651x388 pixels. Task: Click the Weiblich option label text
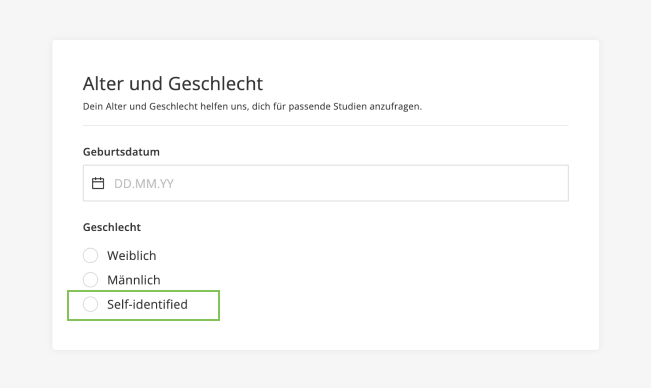(x=132, y=256)
